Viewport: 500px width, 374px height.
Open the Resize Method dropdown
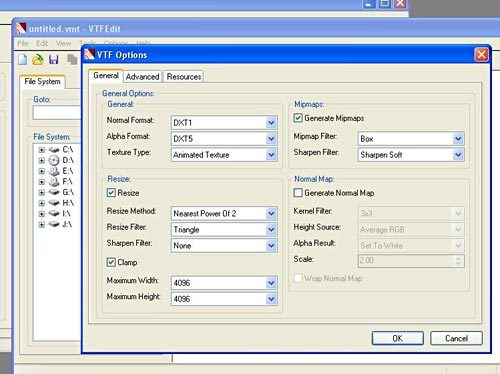(x=224, y=213)
